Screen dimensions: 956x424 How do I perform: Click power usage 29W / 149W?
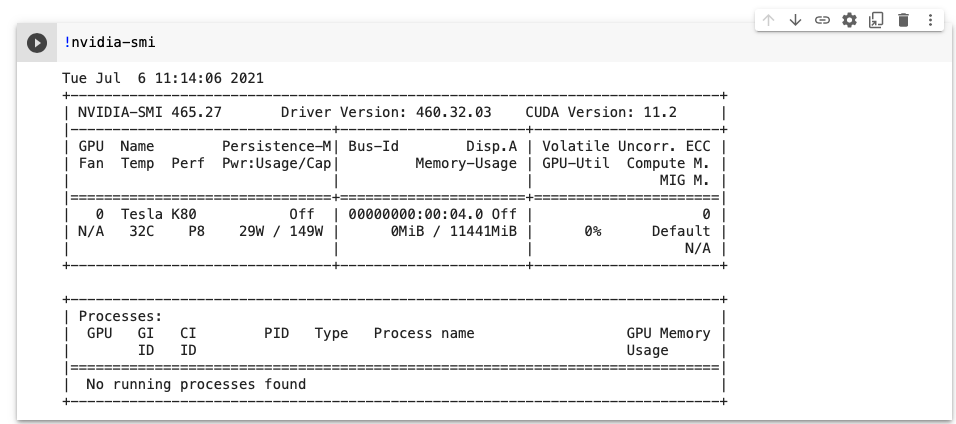click(x=281, y=231)
